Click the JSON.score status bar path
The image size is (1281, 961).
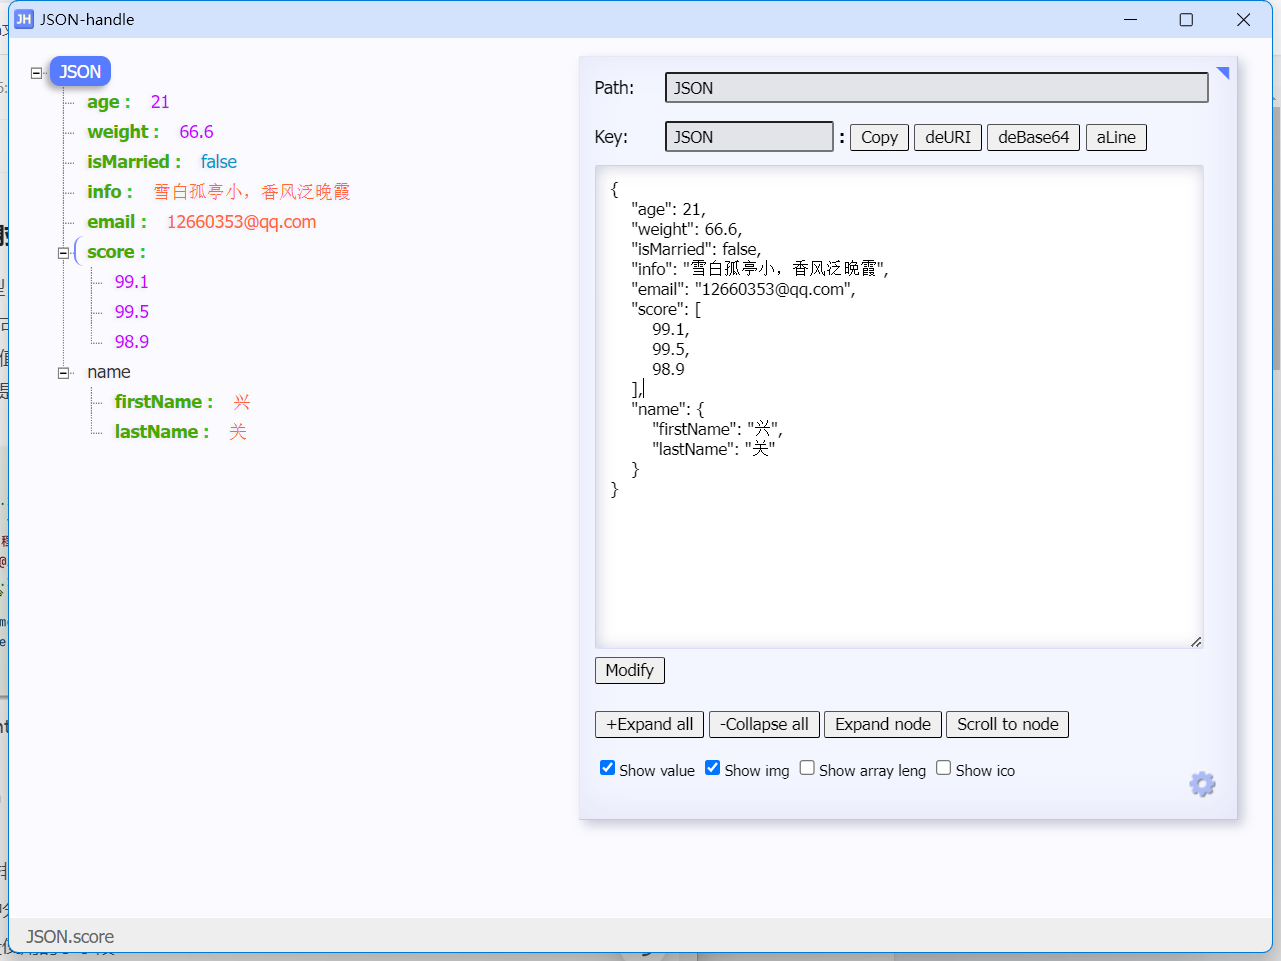pos(70,937)
